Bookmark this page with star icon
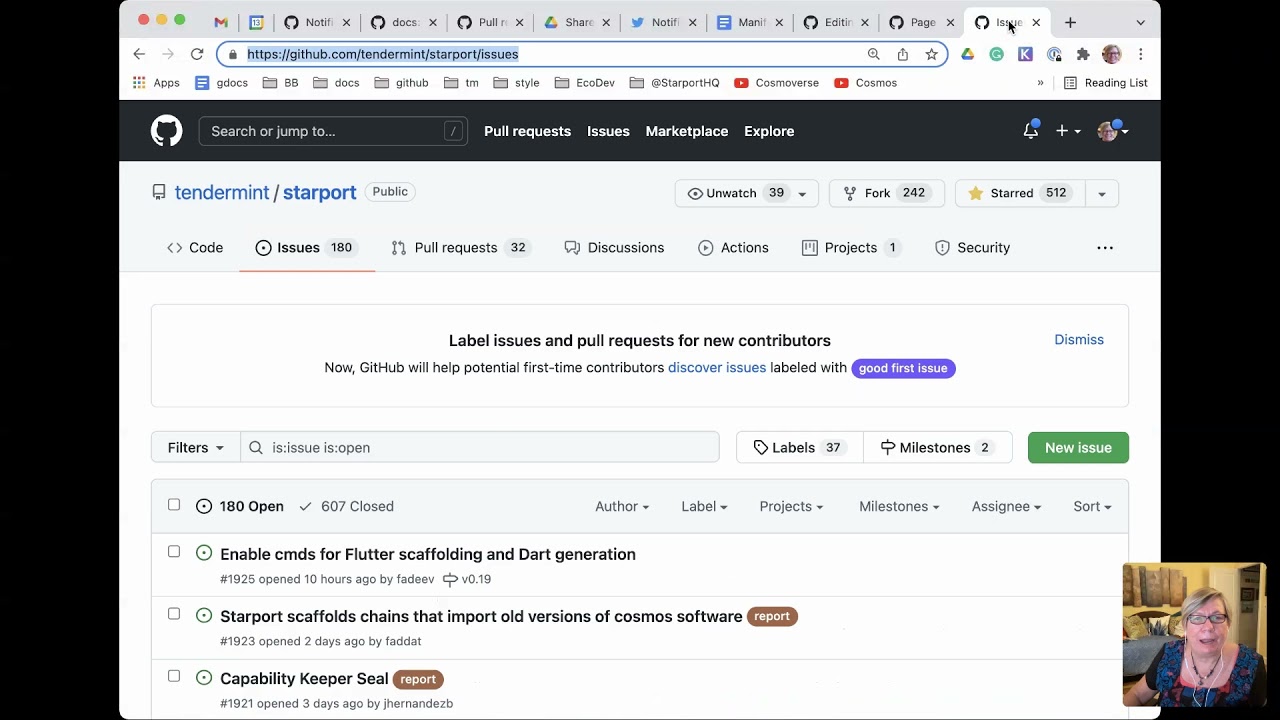 point(931,54)
